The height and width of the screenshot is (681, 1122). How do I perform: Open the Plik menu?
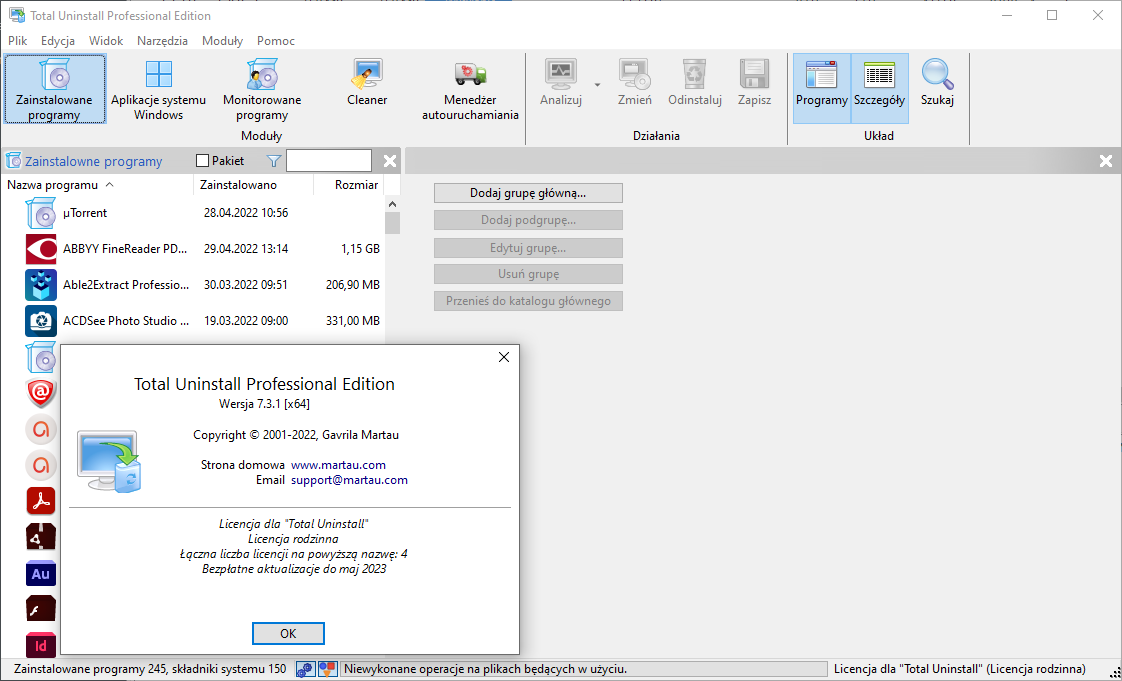(x=18, y=41)
